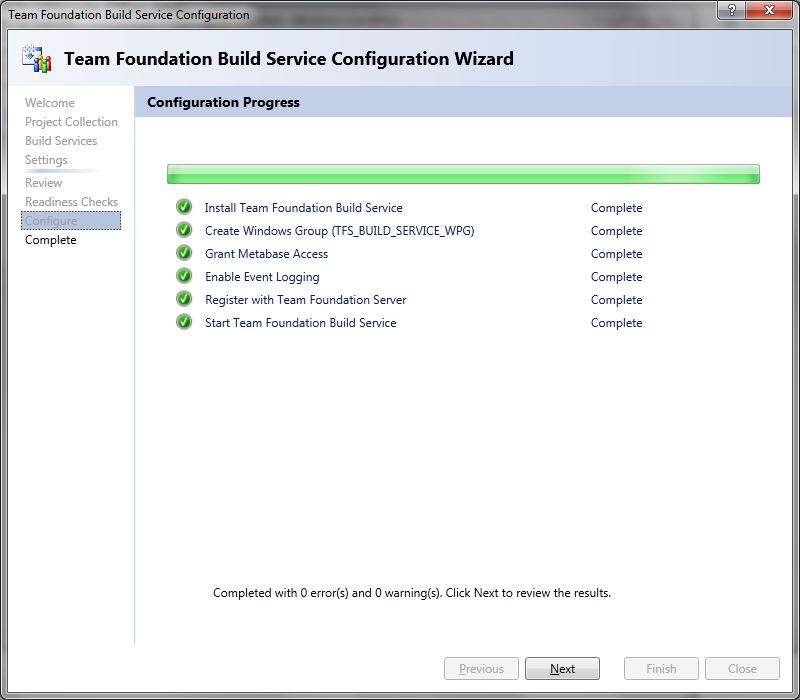
Task: Click Complete status for Create Windows Group row
Action: (616, 231)
